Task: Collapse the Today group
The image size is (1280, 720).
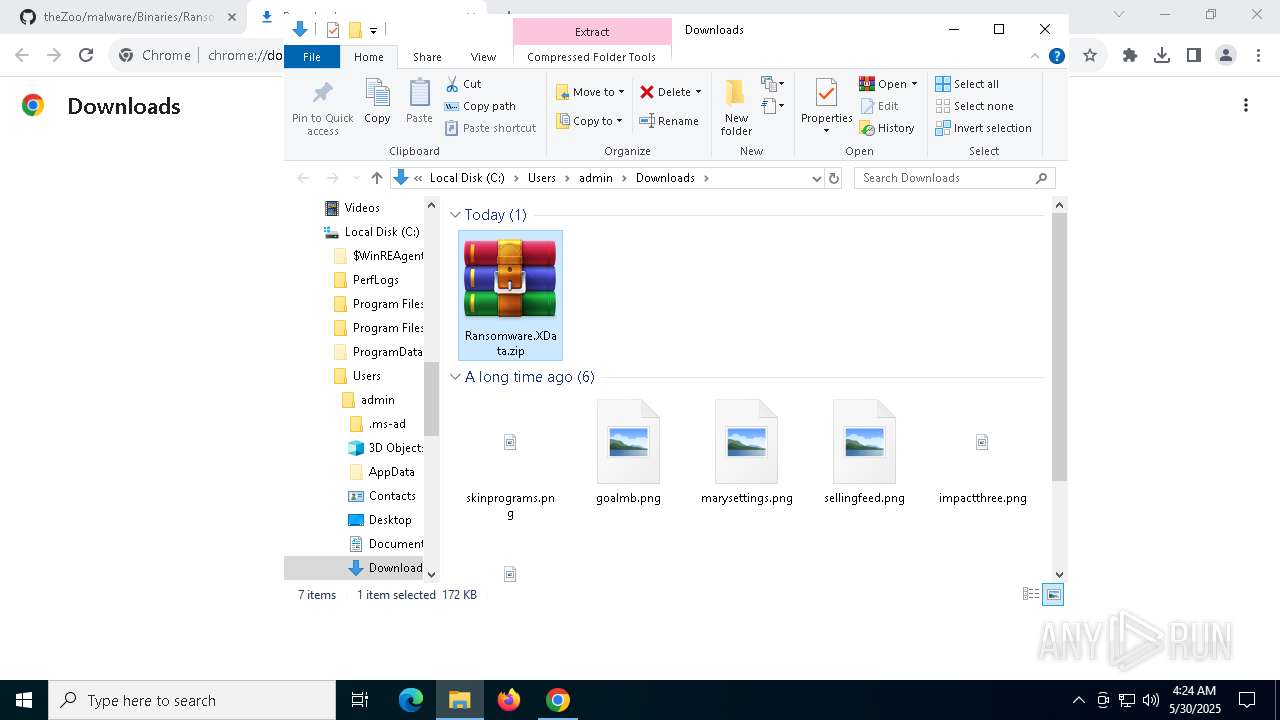Action: click(x=455, y=214)
